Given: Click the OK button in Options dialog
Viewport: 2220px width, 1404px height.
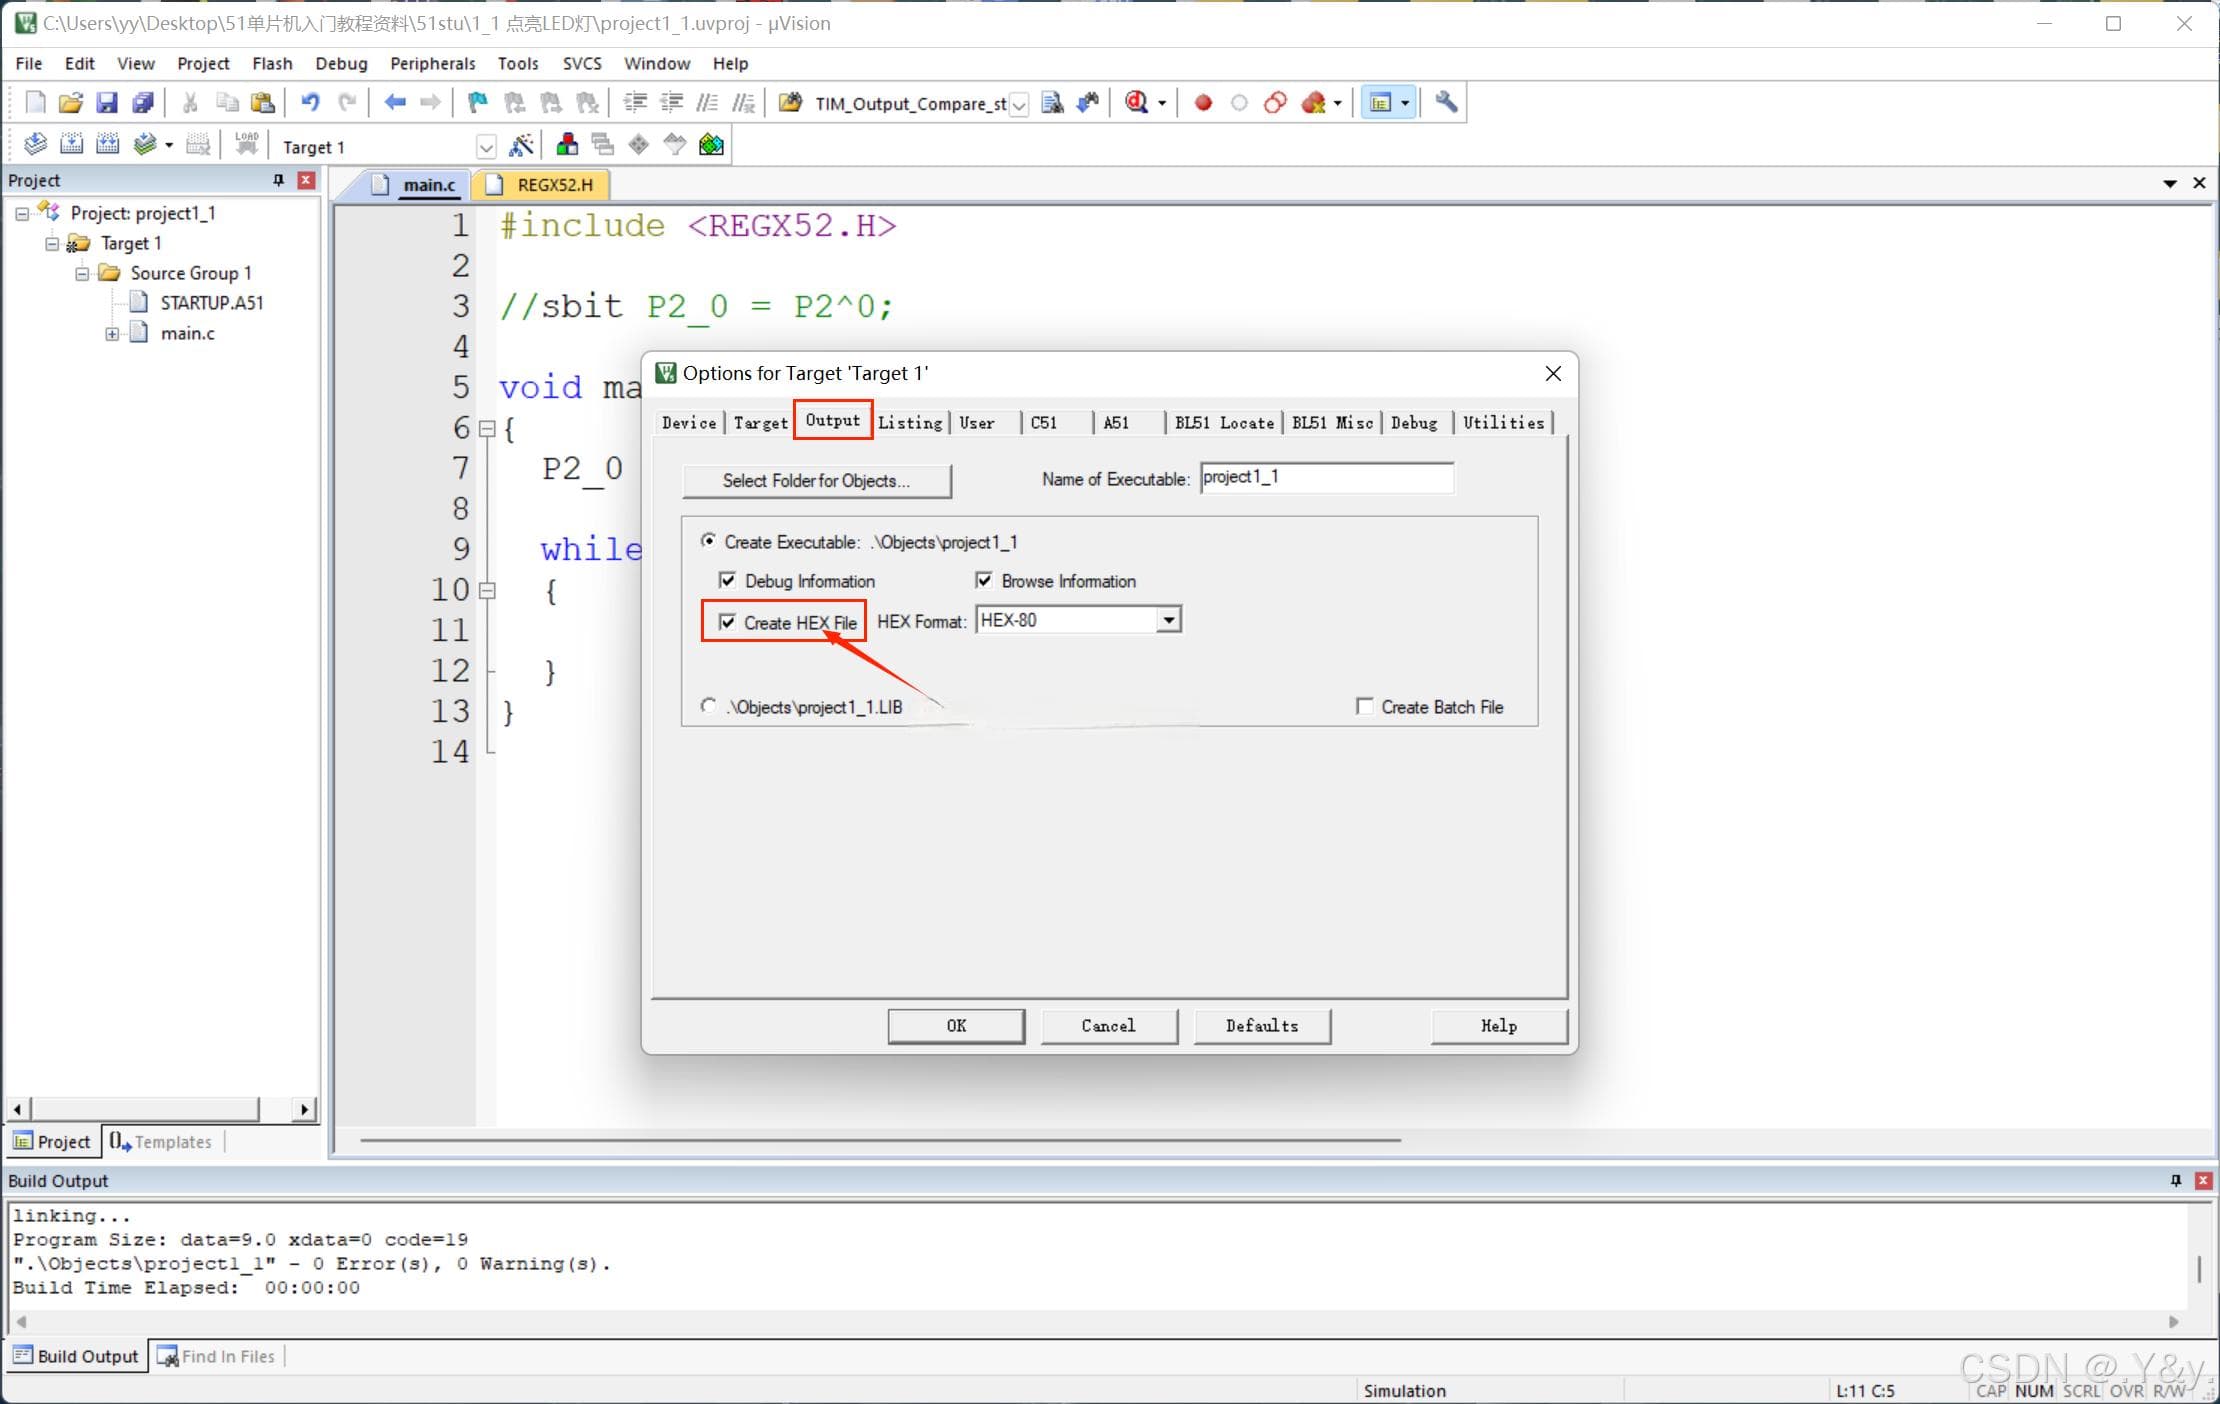Looking at the screenshot, I should pyautogui.click(x=956, y=1025).
